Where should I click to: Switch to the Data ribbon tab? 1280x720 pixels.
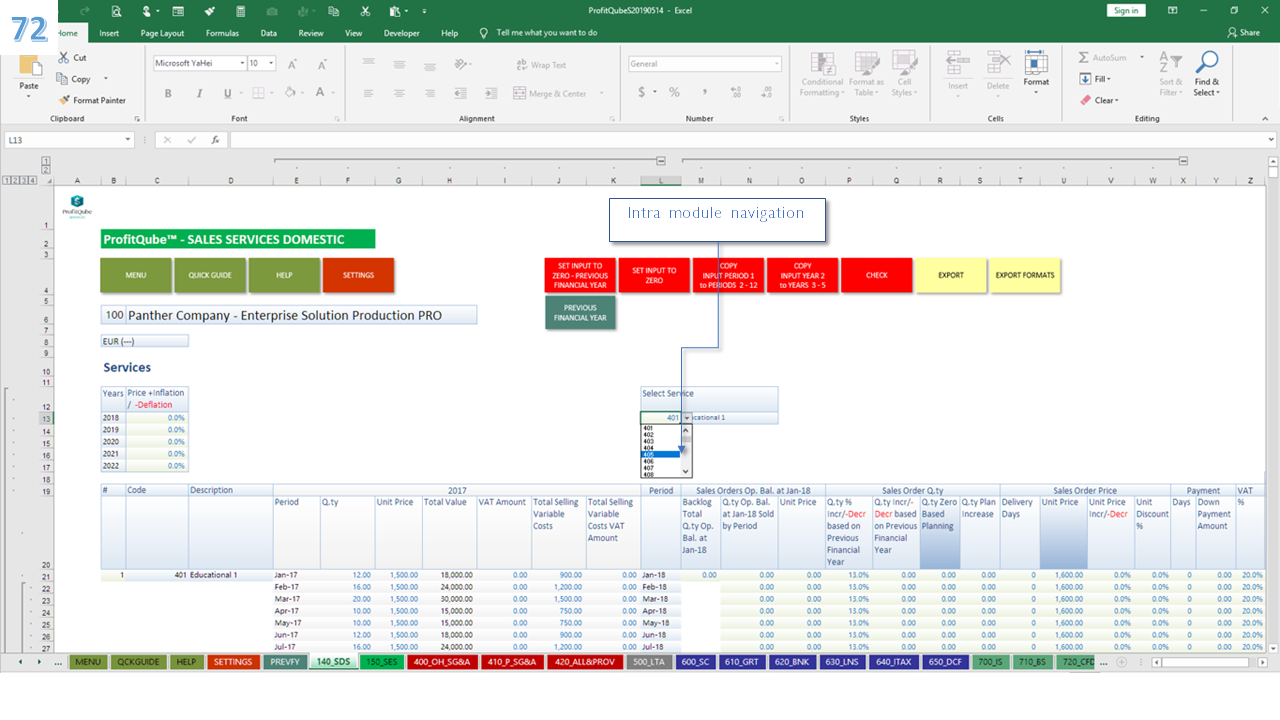[x=269, y=33]
